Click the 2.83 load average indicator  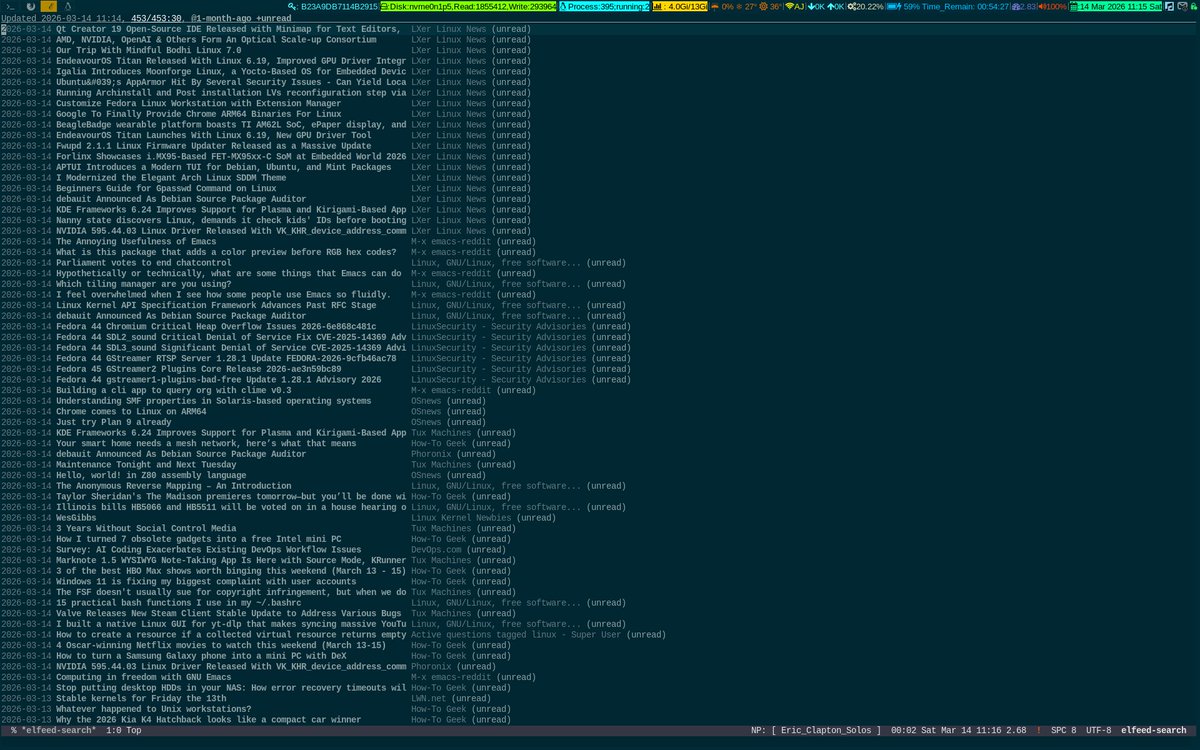[1025, 7]
